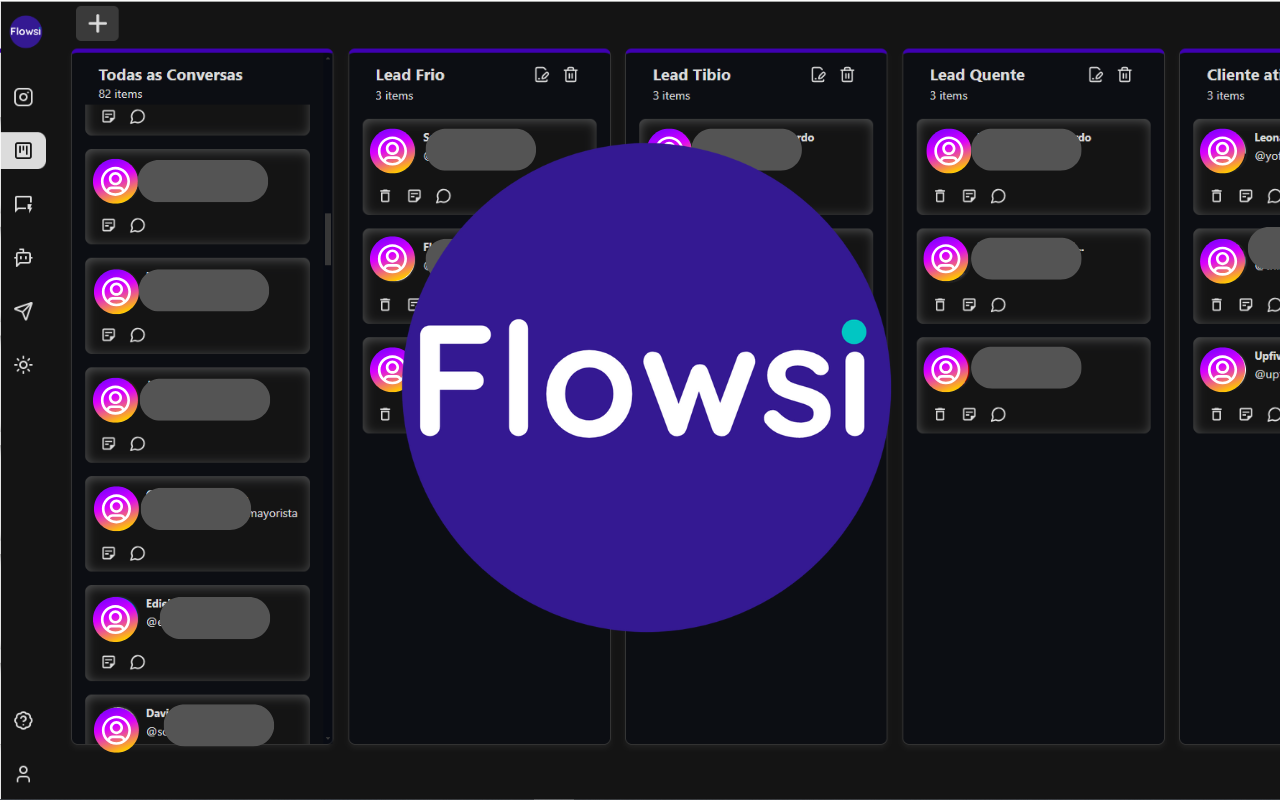Viewport: 1280px width, 800px height.
Task: Click the 3 items label under Lead Frio
Action: pos(394,96)
